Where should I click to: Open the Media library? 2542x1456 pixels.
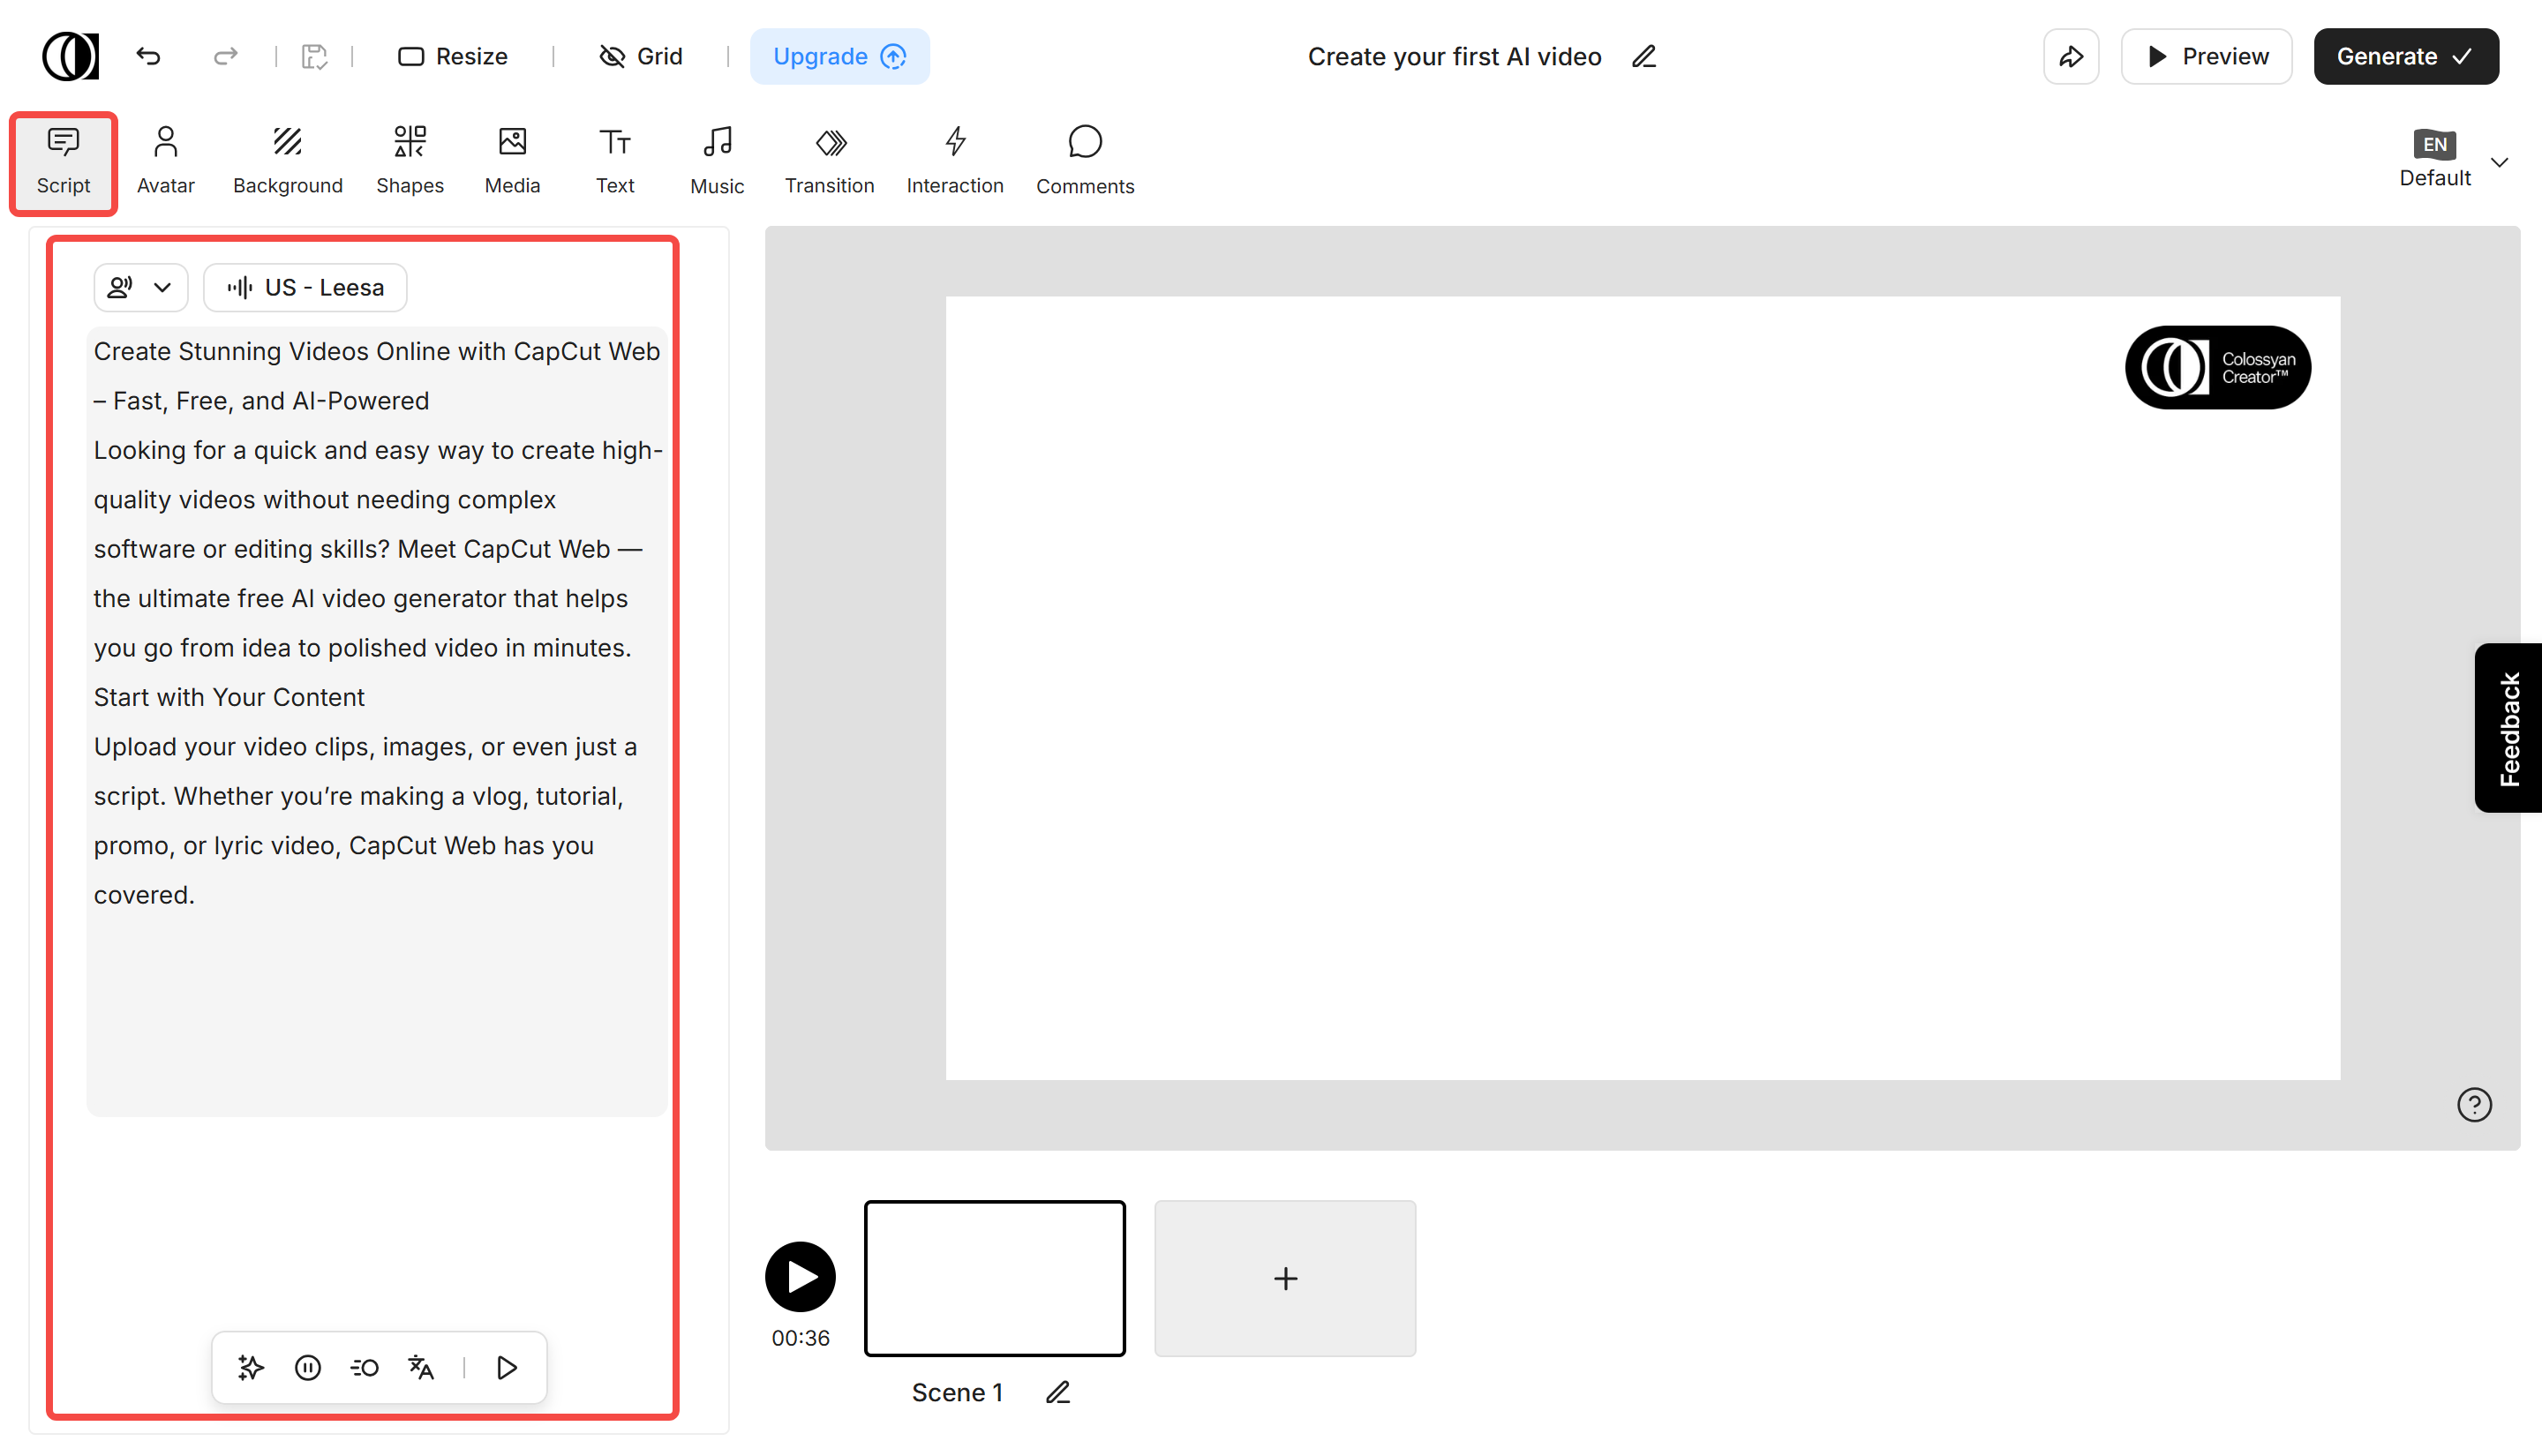(x=512, y=158)
